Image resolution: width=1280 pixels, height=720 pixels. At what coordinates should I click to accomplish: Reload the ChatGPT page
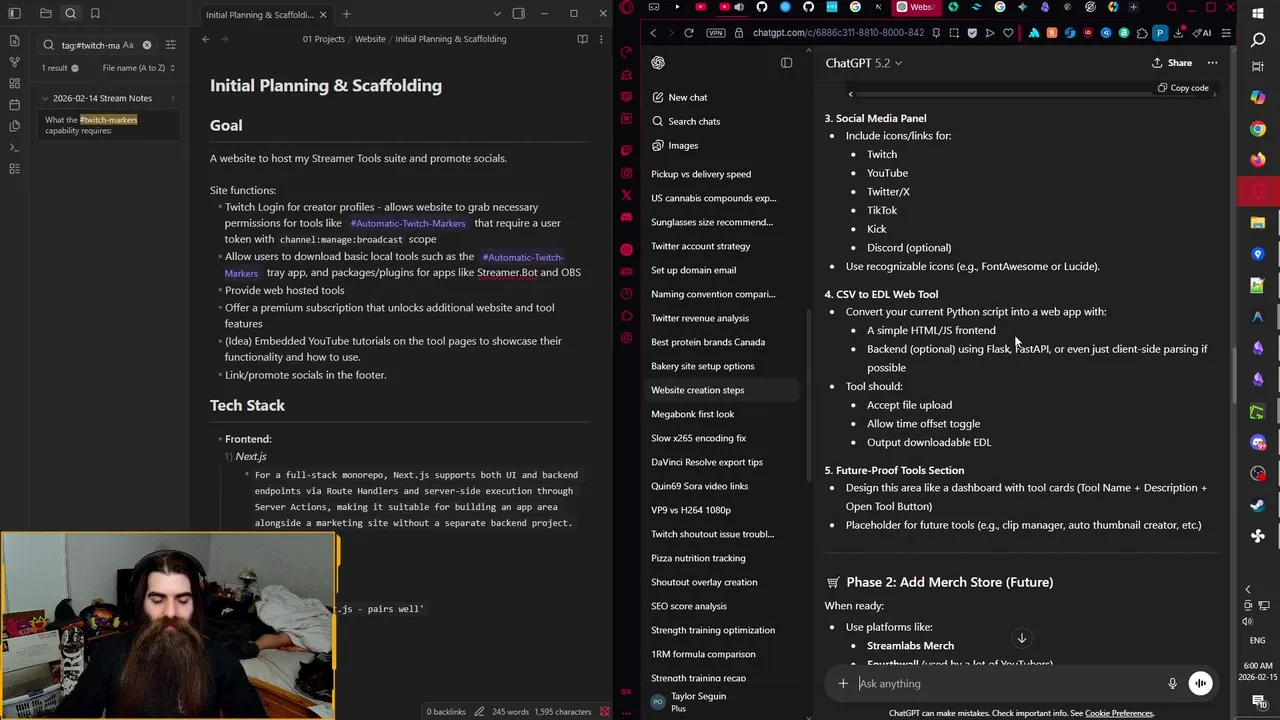tap(689, 33)
